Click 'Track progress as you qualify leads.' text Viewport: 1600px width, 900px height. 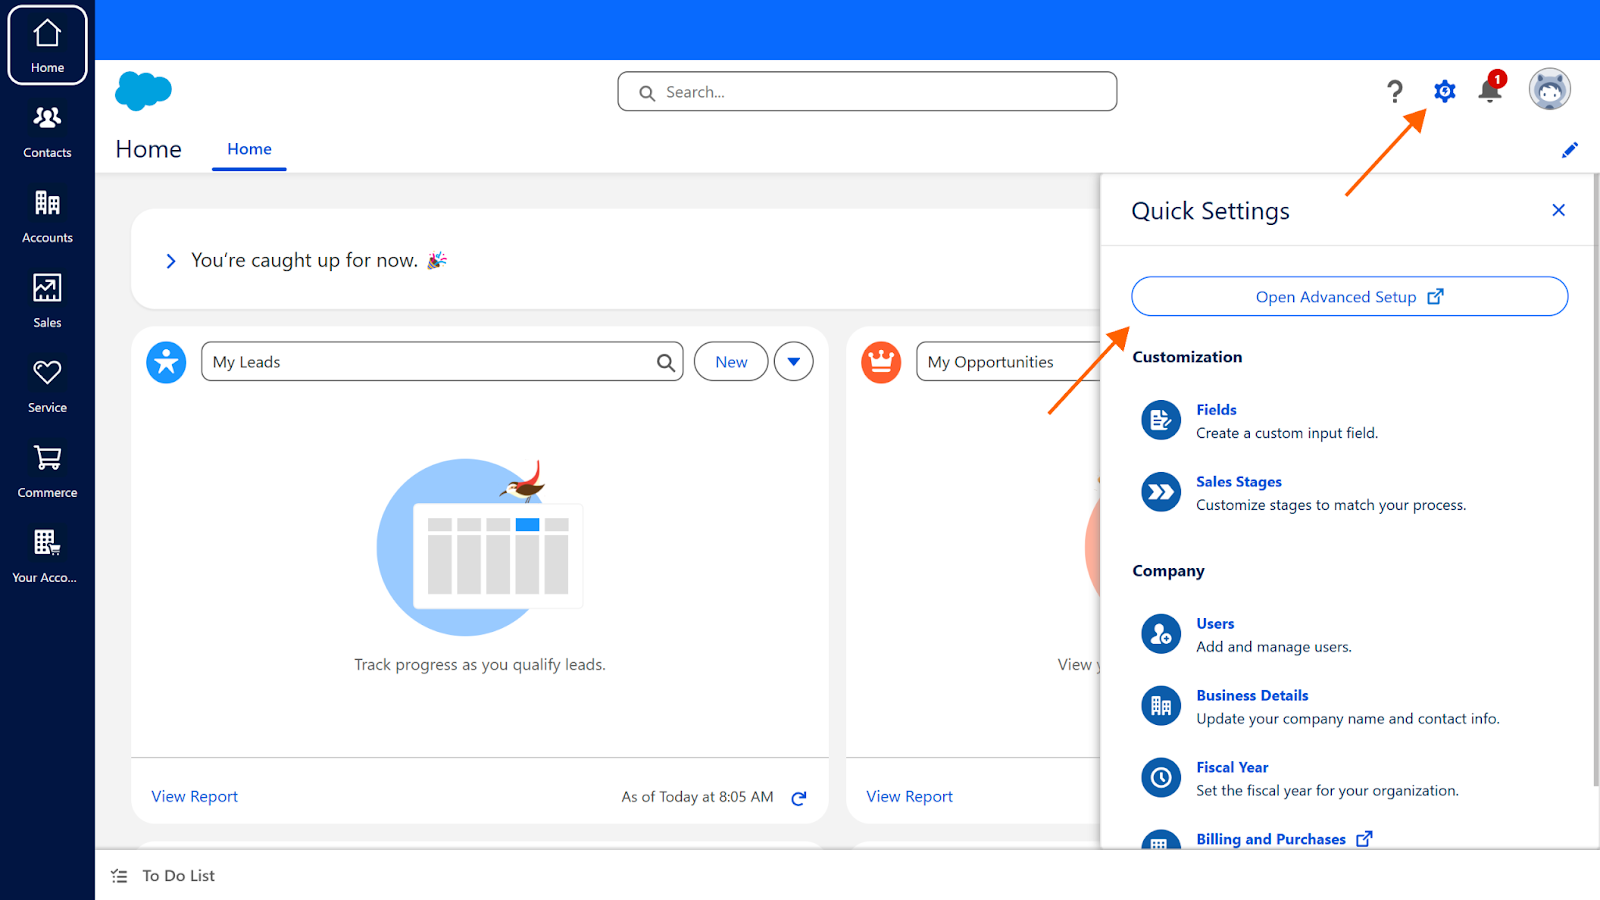[480, 665]
